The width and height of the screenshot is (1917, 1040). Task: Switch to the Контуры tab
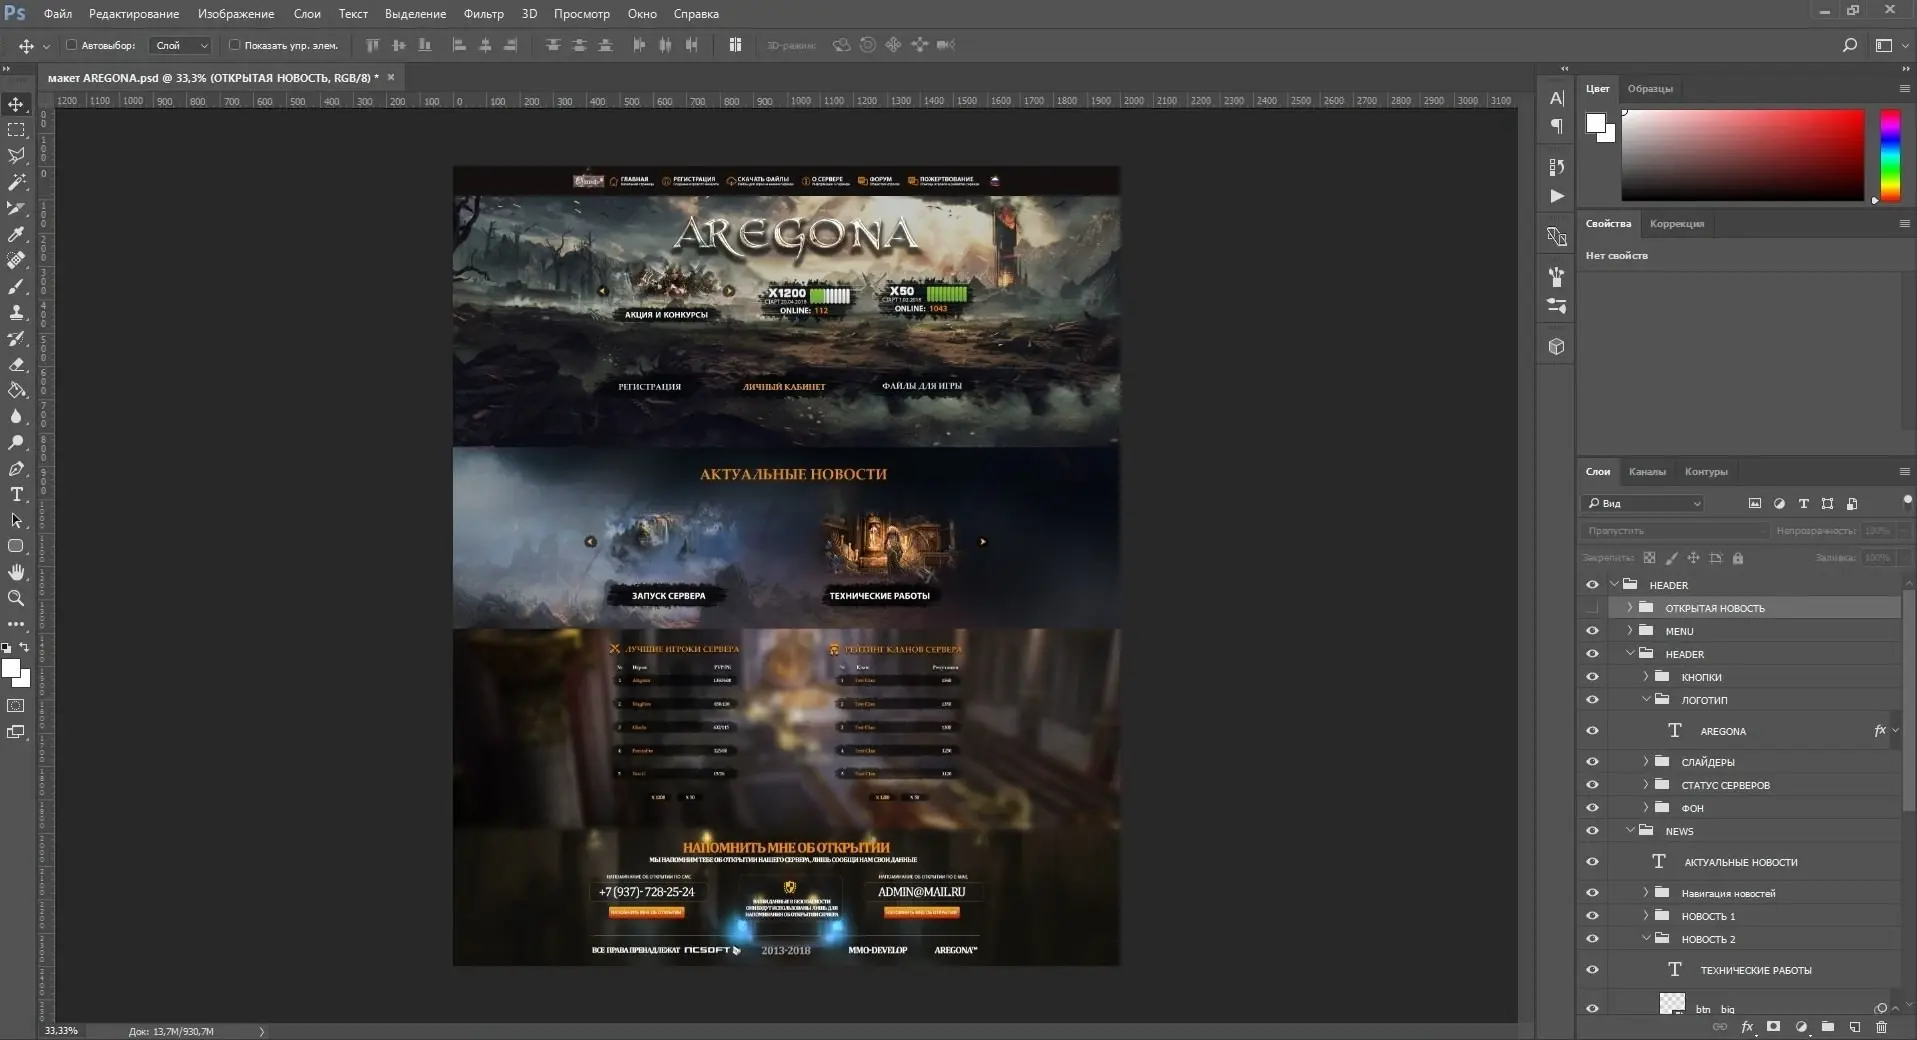(1706, 471)
